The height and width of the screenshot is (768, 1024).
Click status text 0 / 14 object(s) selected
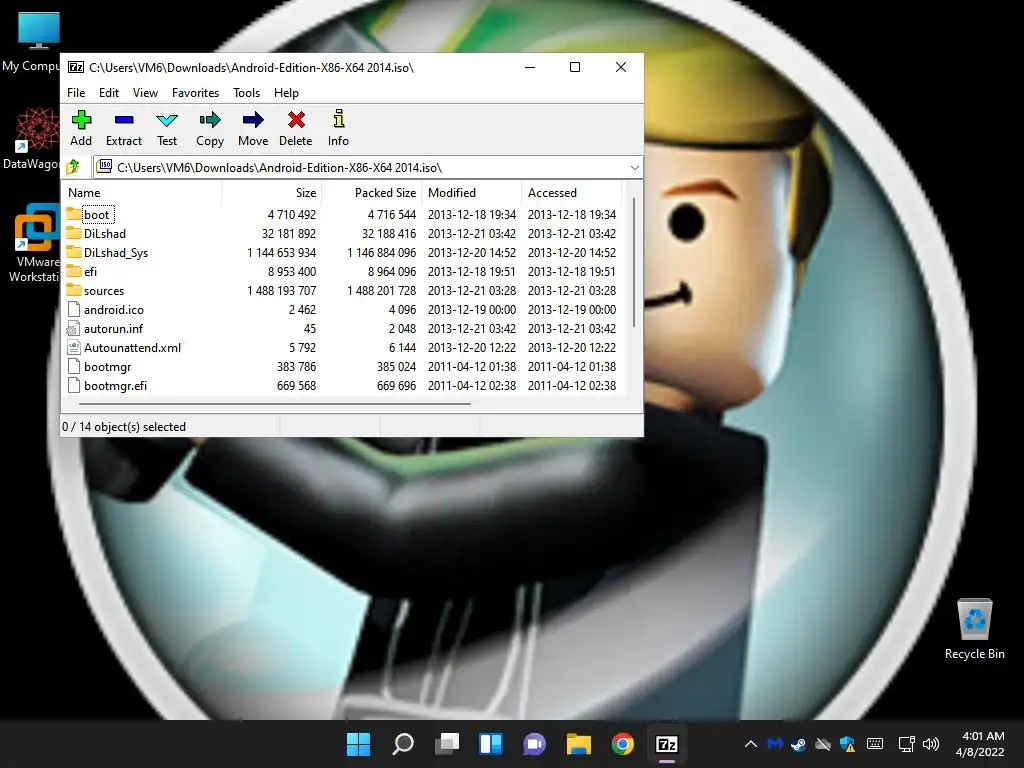click(124, 426)
